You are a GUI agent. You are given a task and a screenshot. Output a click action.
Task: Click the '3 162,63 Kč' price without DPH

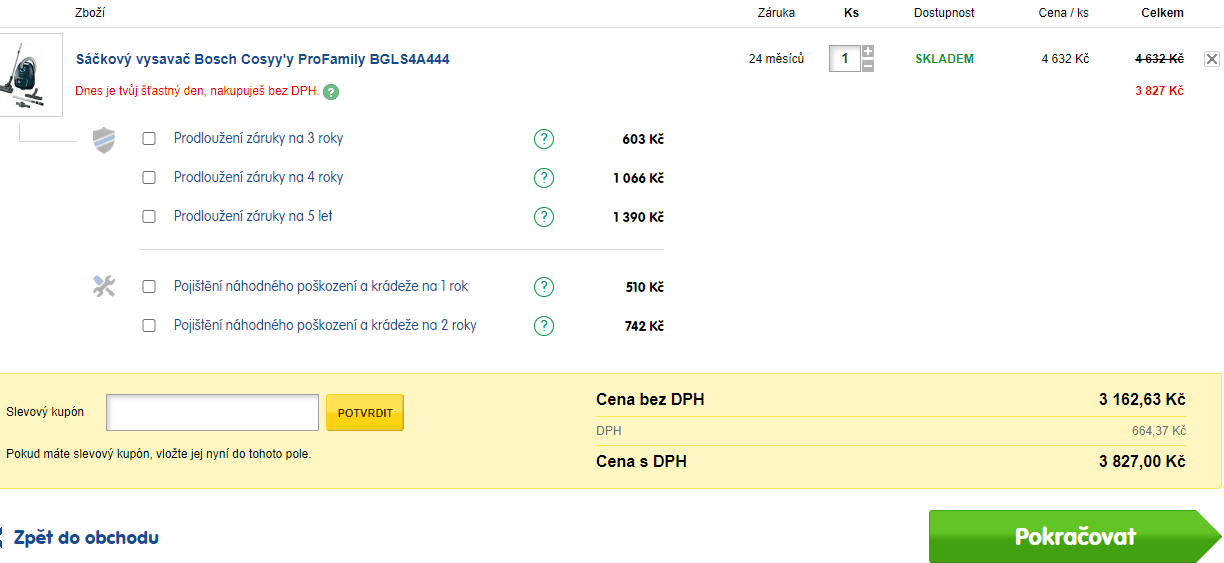click(1142, 400)
